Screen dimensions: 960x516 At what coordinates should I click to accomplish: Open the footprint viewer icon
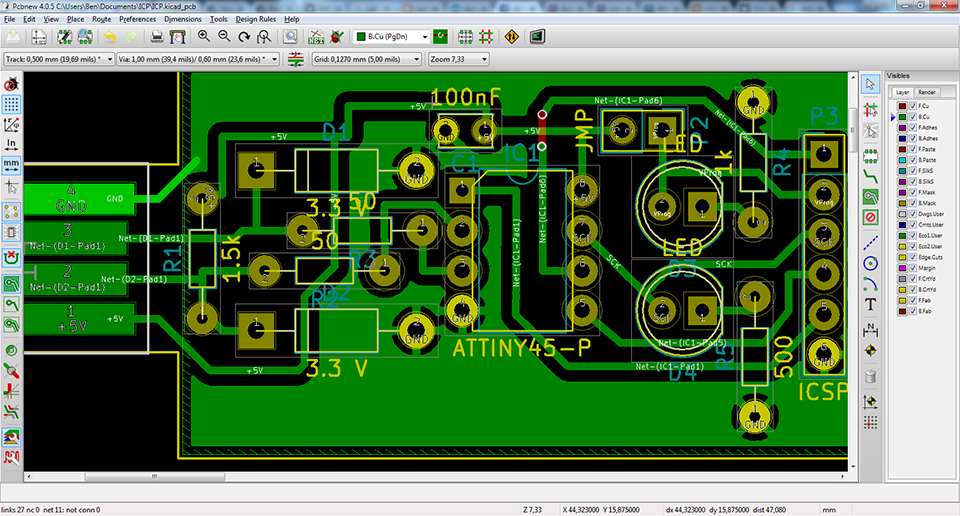(85, 37)
